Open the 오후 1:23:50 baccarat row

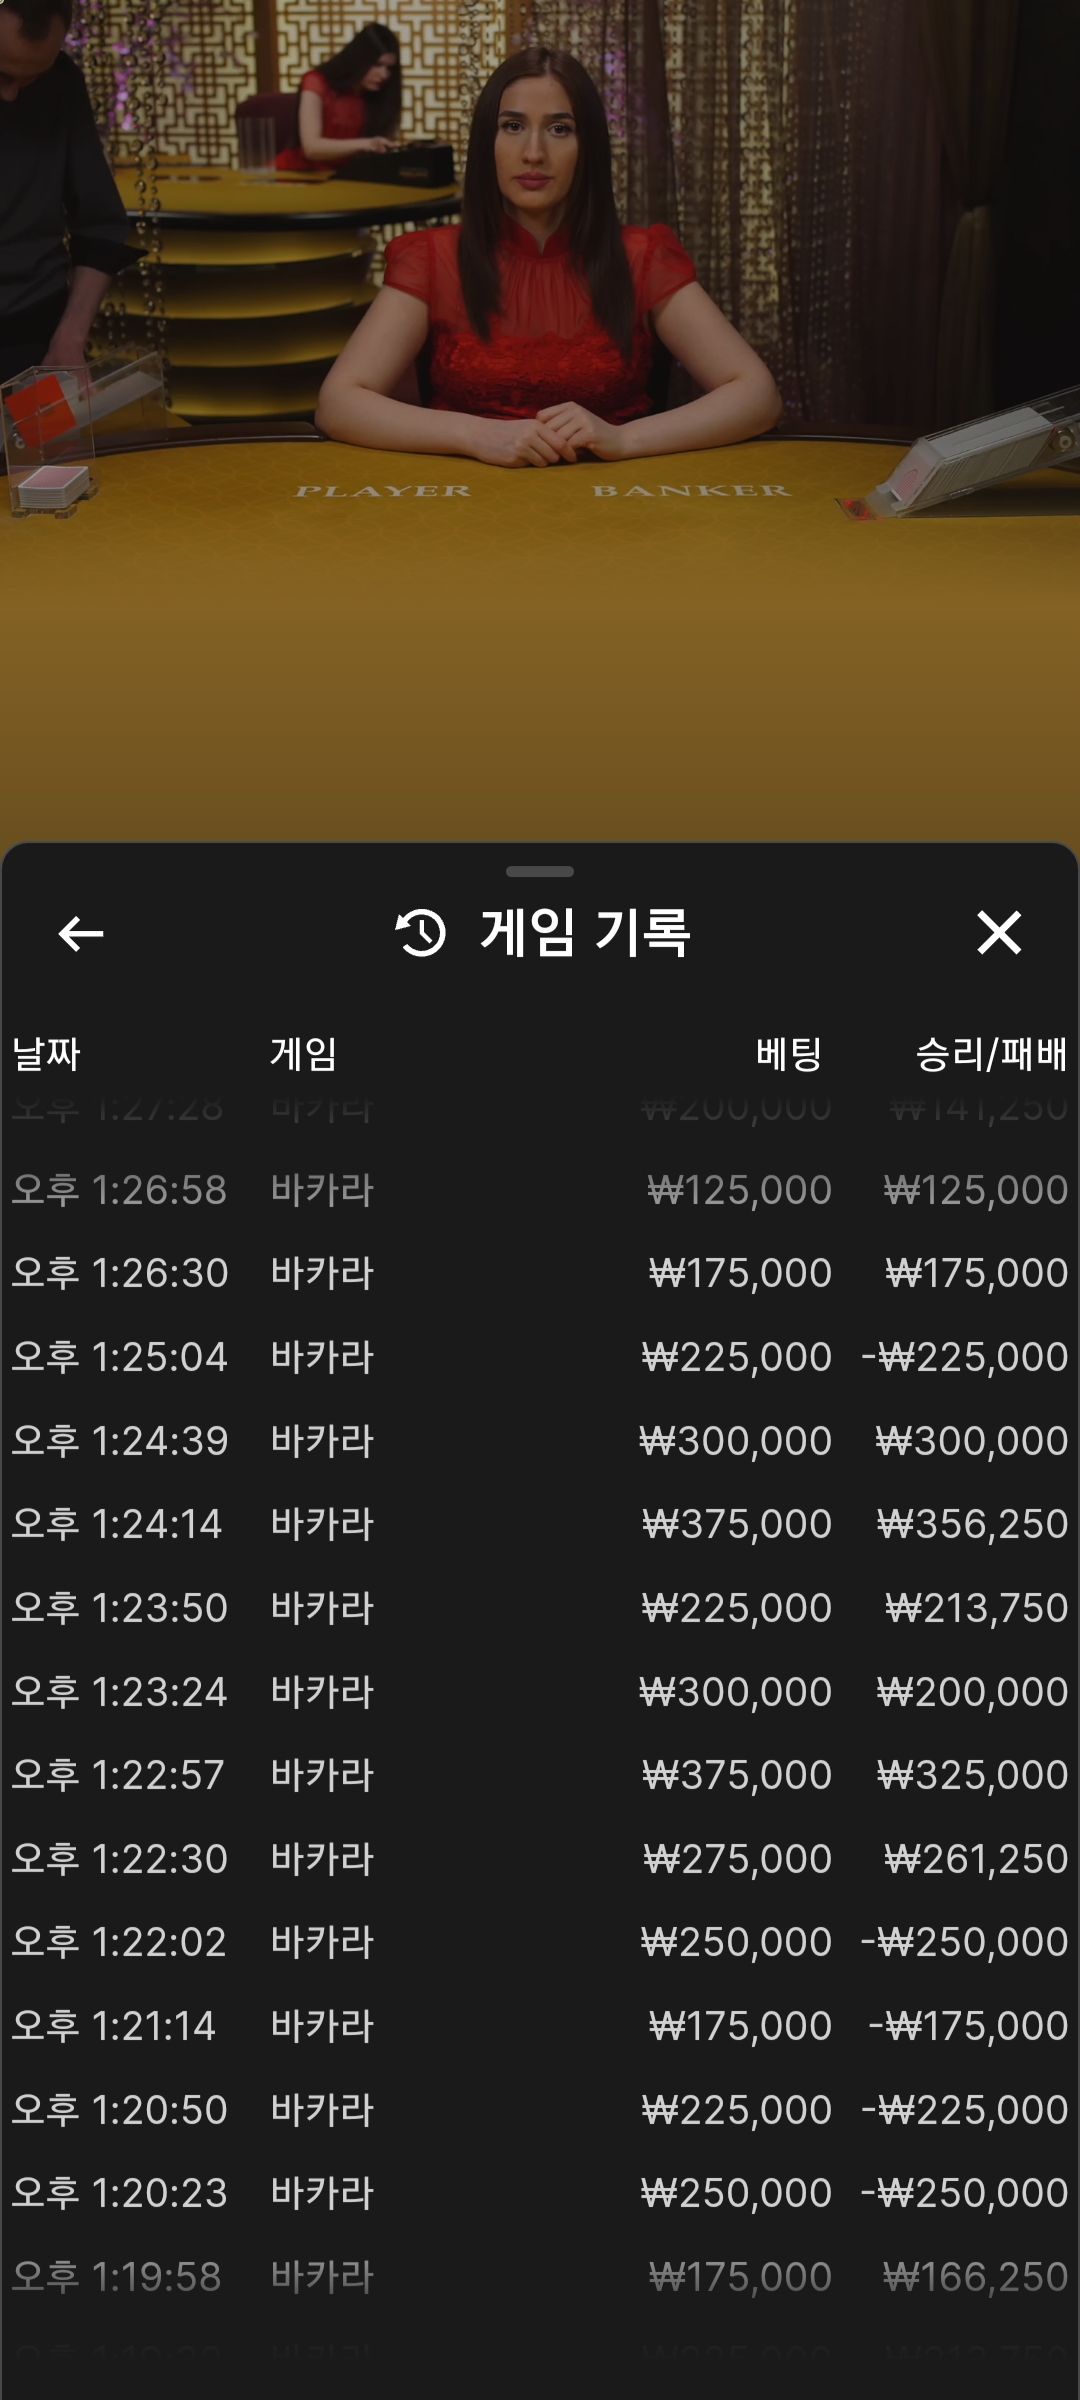pyautogui.click(x=540, y=1608)
